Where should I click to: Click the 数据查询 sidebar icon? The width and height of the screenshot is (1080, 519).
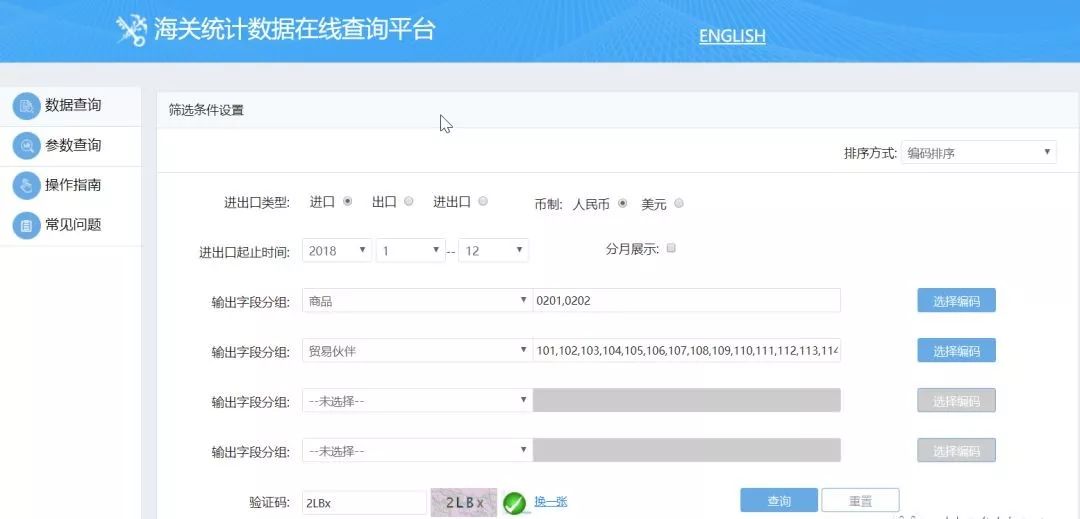click(27, 106)
